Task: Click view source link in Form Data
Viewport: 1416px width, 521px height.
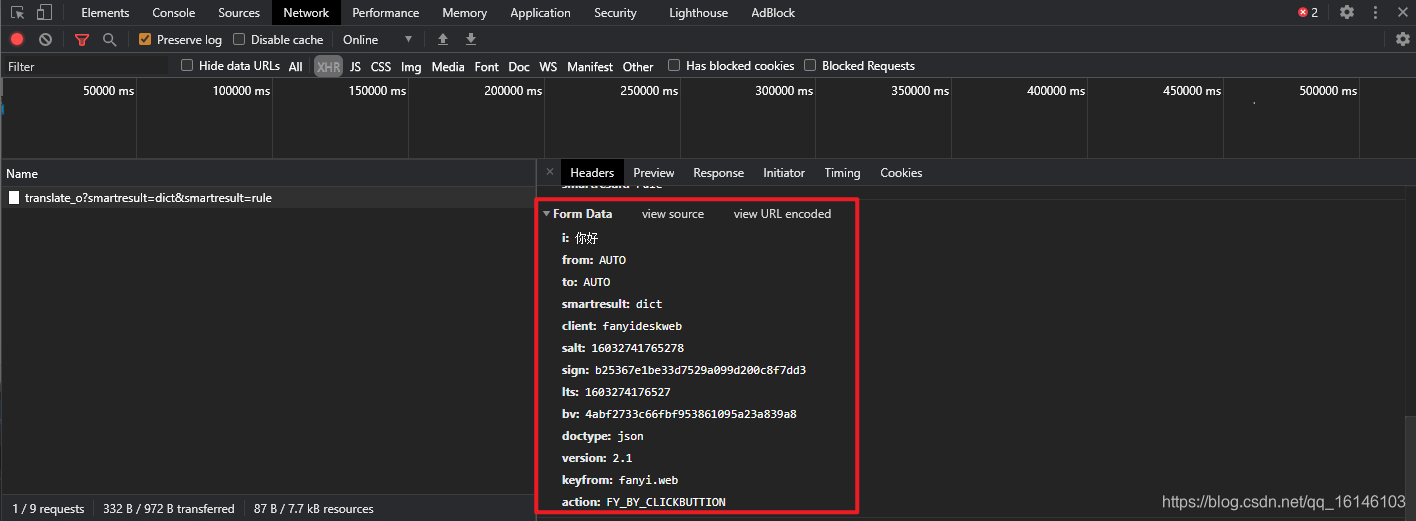Action: point(673,213)
